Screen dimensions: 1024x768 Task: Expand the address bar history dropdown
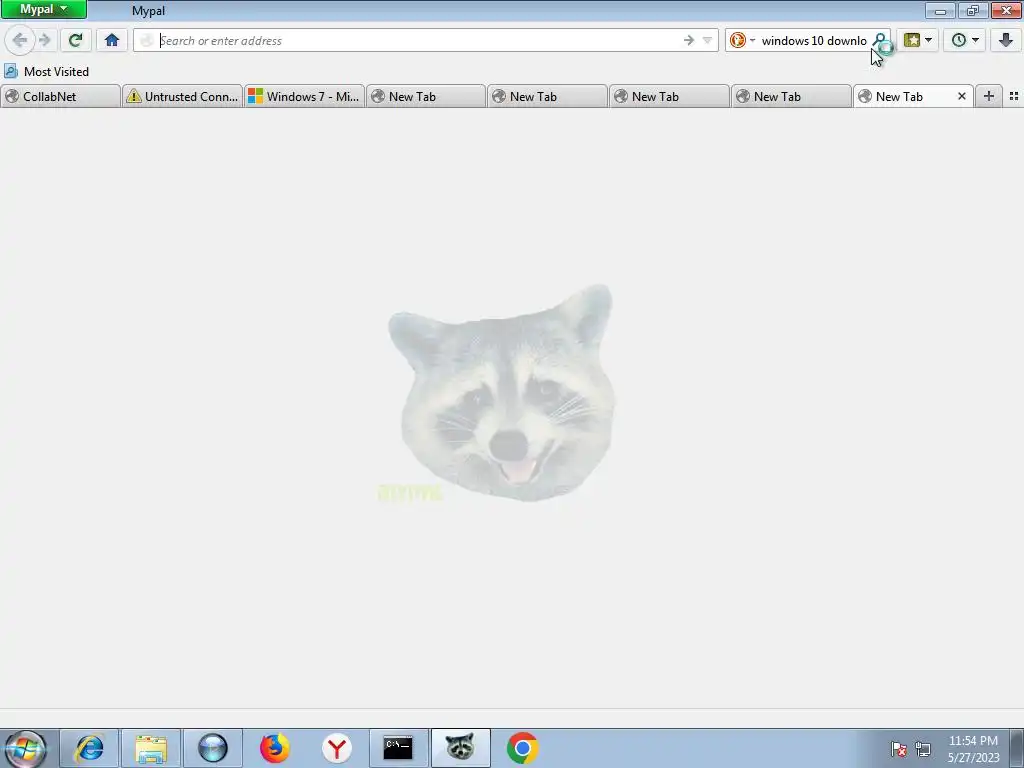[x=707, y=40]
